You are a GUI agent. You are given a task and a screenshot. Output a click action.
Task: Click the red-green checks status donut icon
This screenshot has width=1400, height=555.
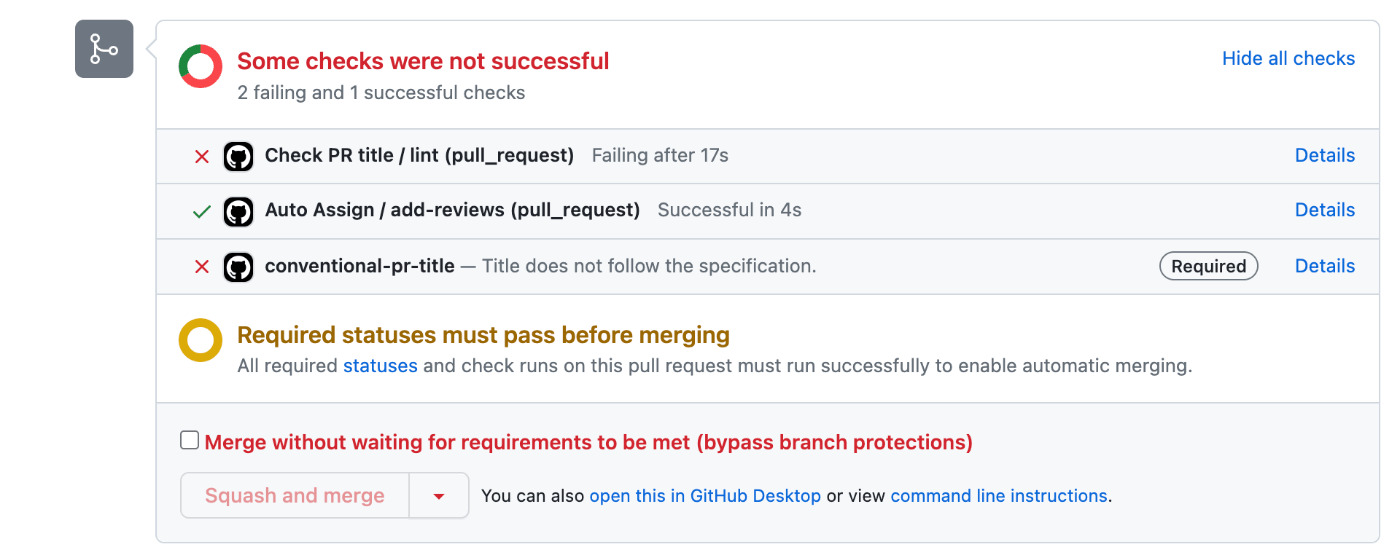tap(200, 66)
